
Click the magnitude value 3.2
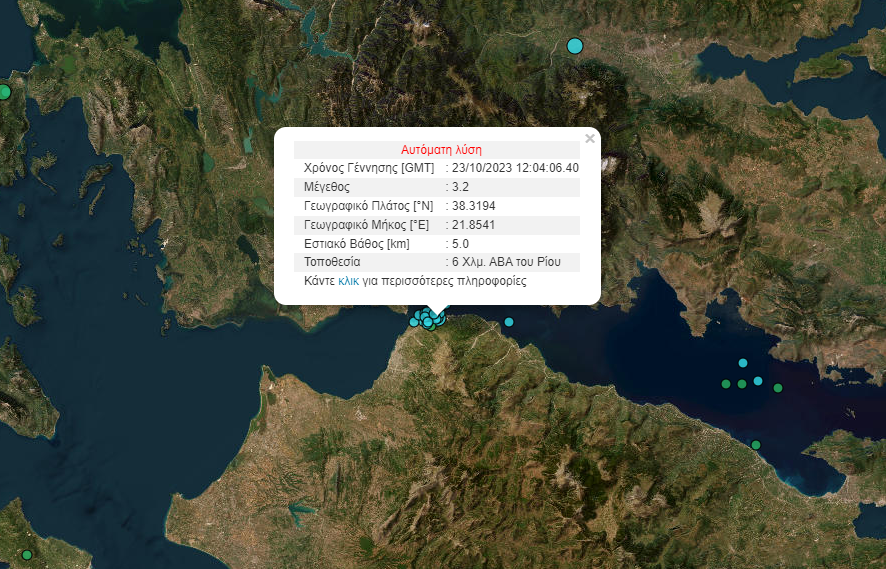click(x=461, y=187)
